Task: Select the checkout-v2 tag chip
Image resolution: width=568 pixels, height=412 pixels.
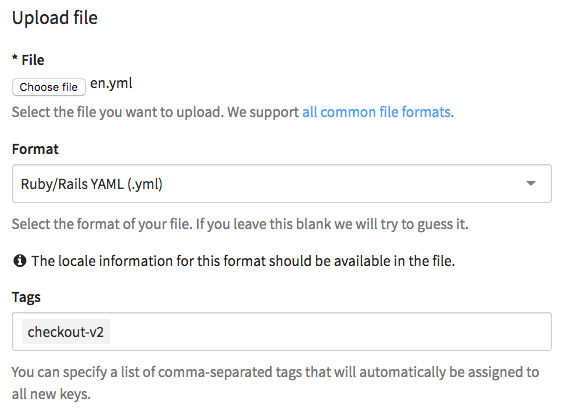Action: [66, 332]
